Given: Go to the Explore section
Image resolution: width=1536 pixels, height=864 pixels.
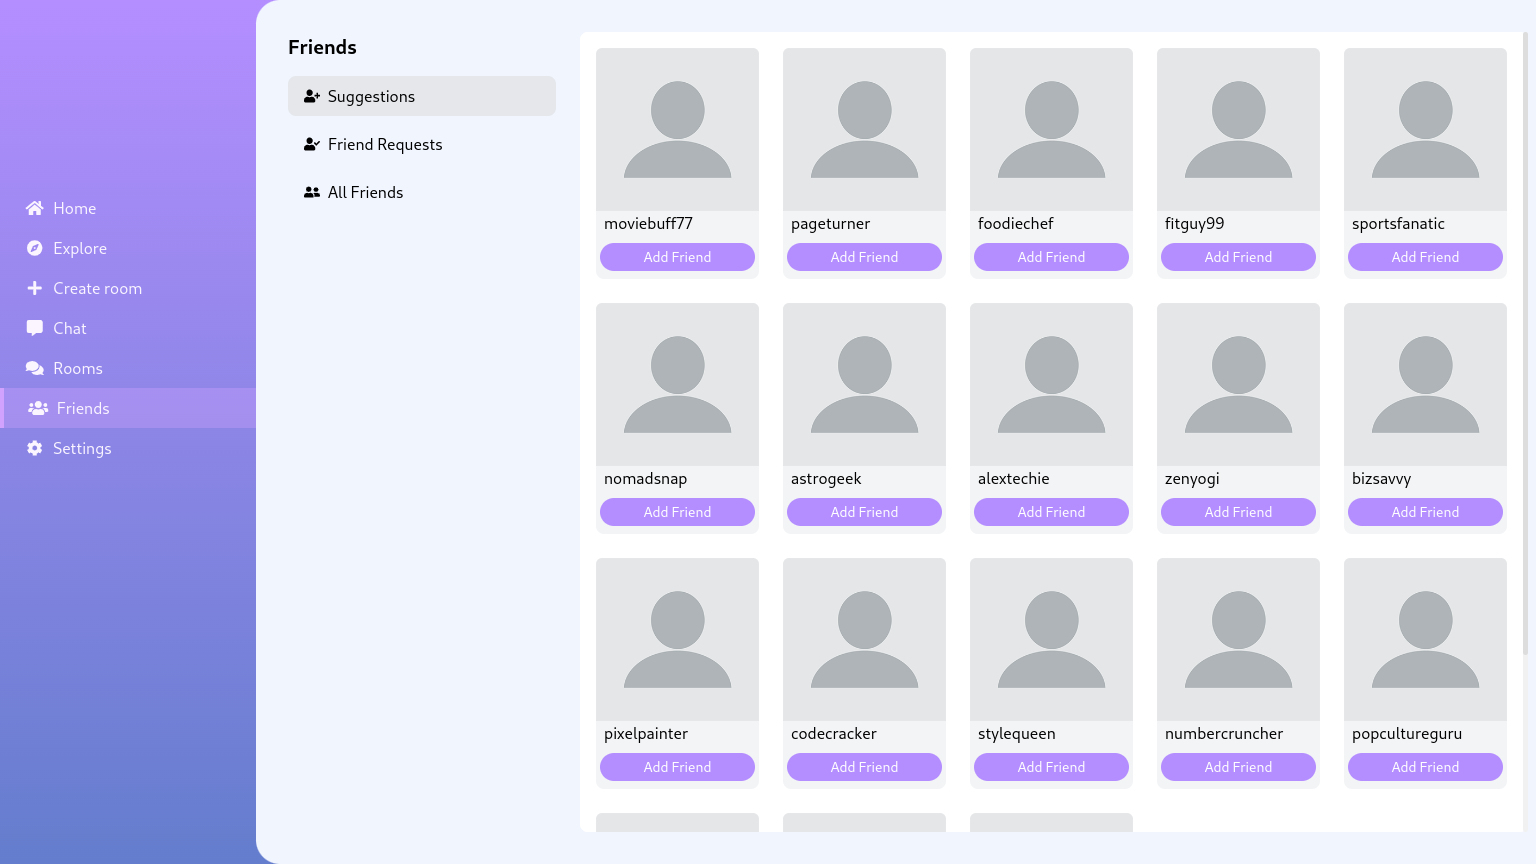Looking at the screenshot, I should pyautogui.click(x=128, y=248).
